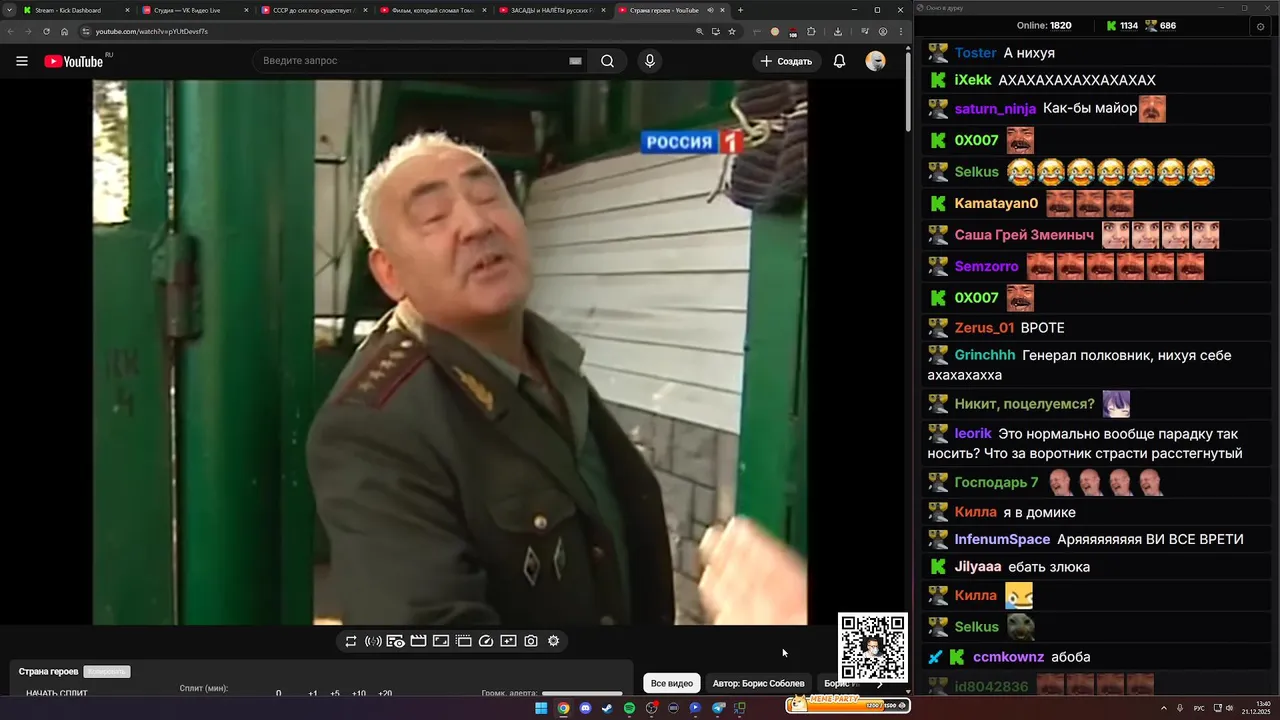Switch to 'Stream - Kick Dashboard' tab
This screenshot has height=720, width=1280.
tap(75, 10)
